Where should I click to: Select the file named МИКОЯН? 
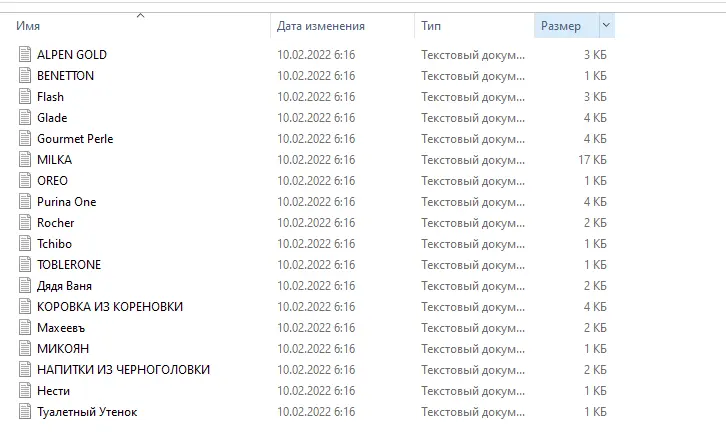coord(63,349)
